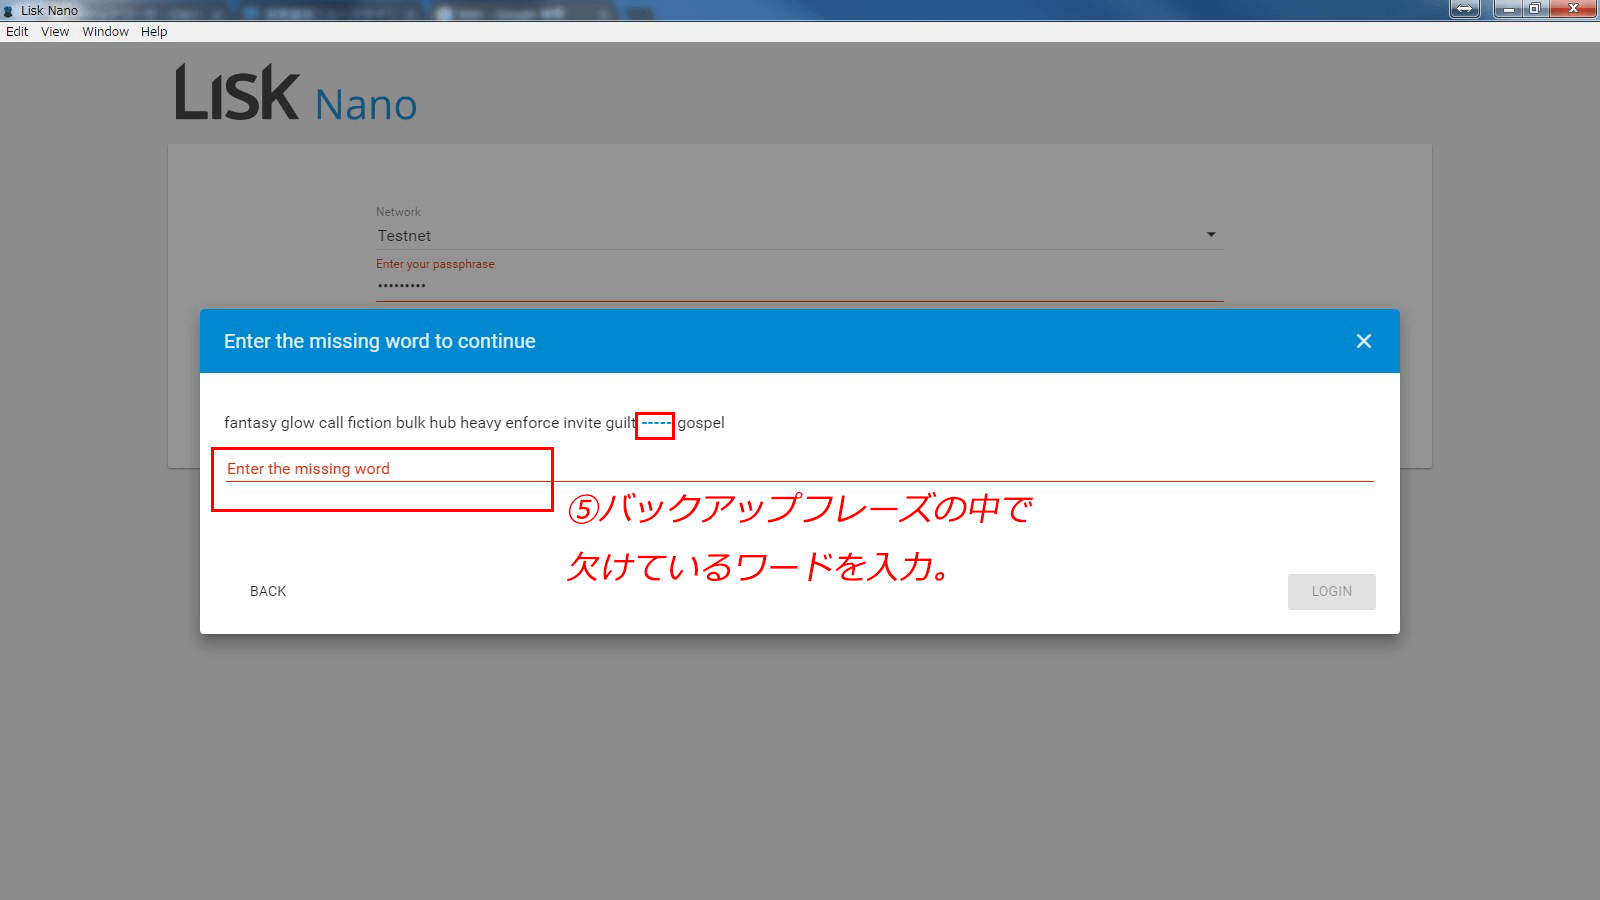Open the View menu
This screenshot has width=1600, height=900.
click(x=55, y=32)
